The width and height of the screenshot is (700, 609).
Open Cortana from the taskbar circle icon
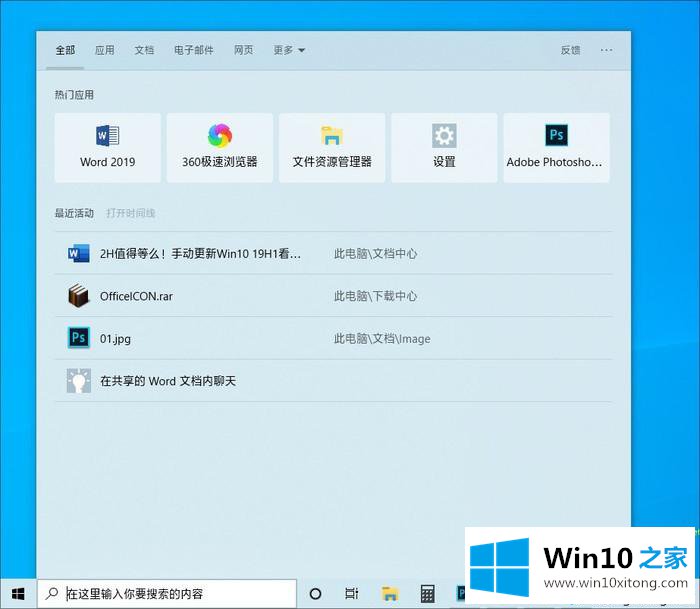click(315, 594)
